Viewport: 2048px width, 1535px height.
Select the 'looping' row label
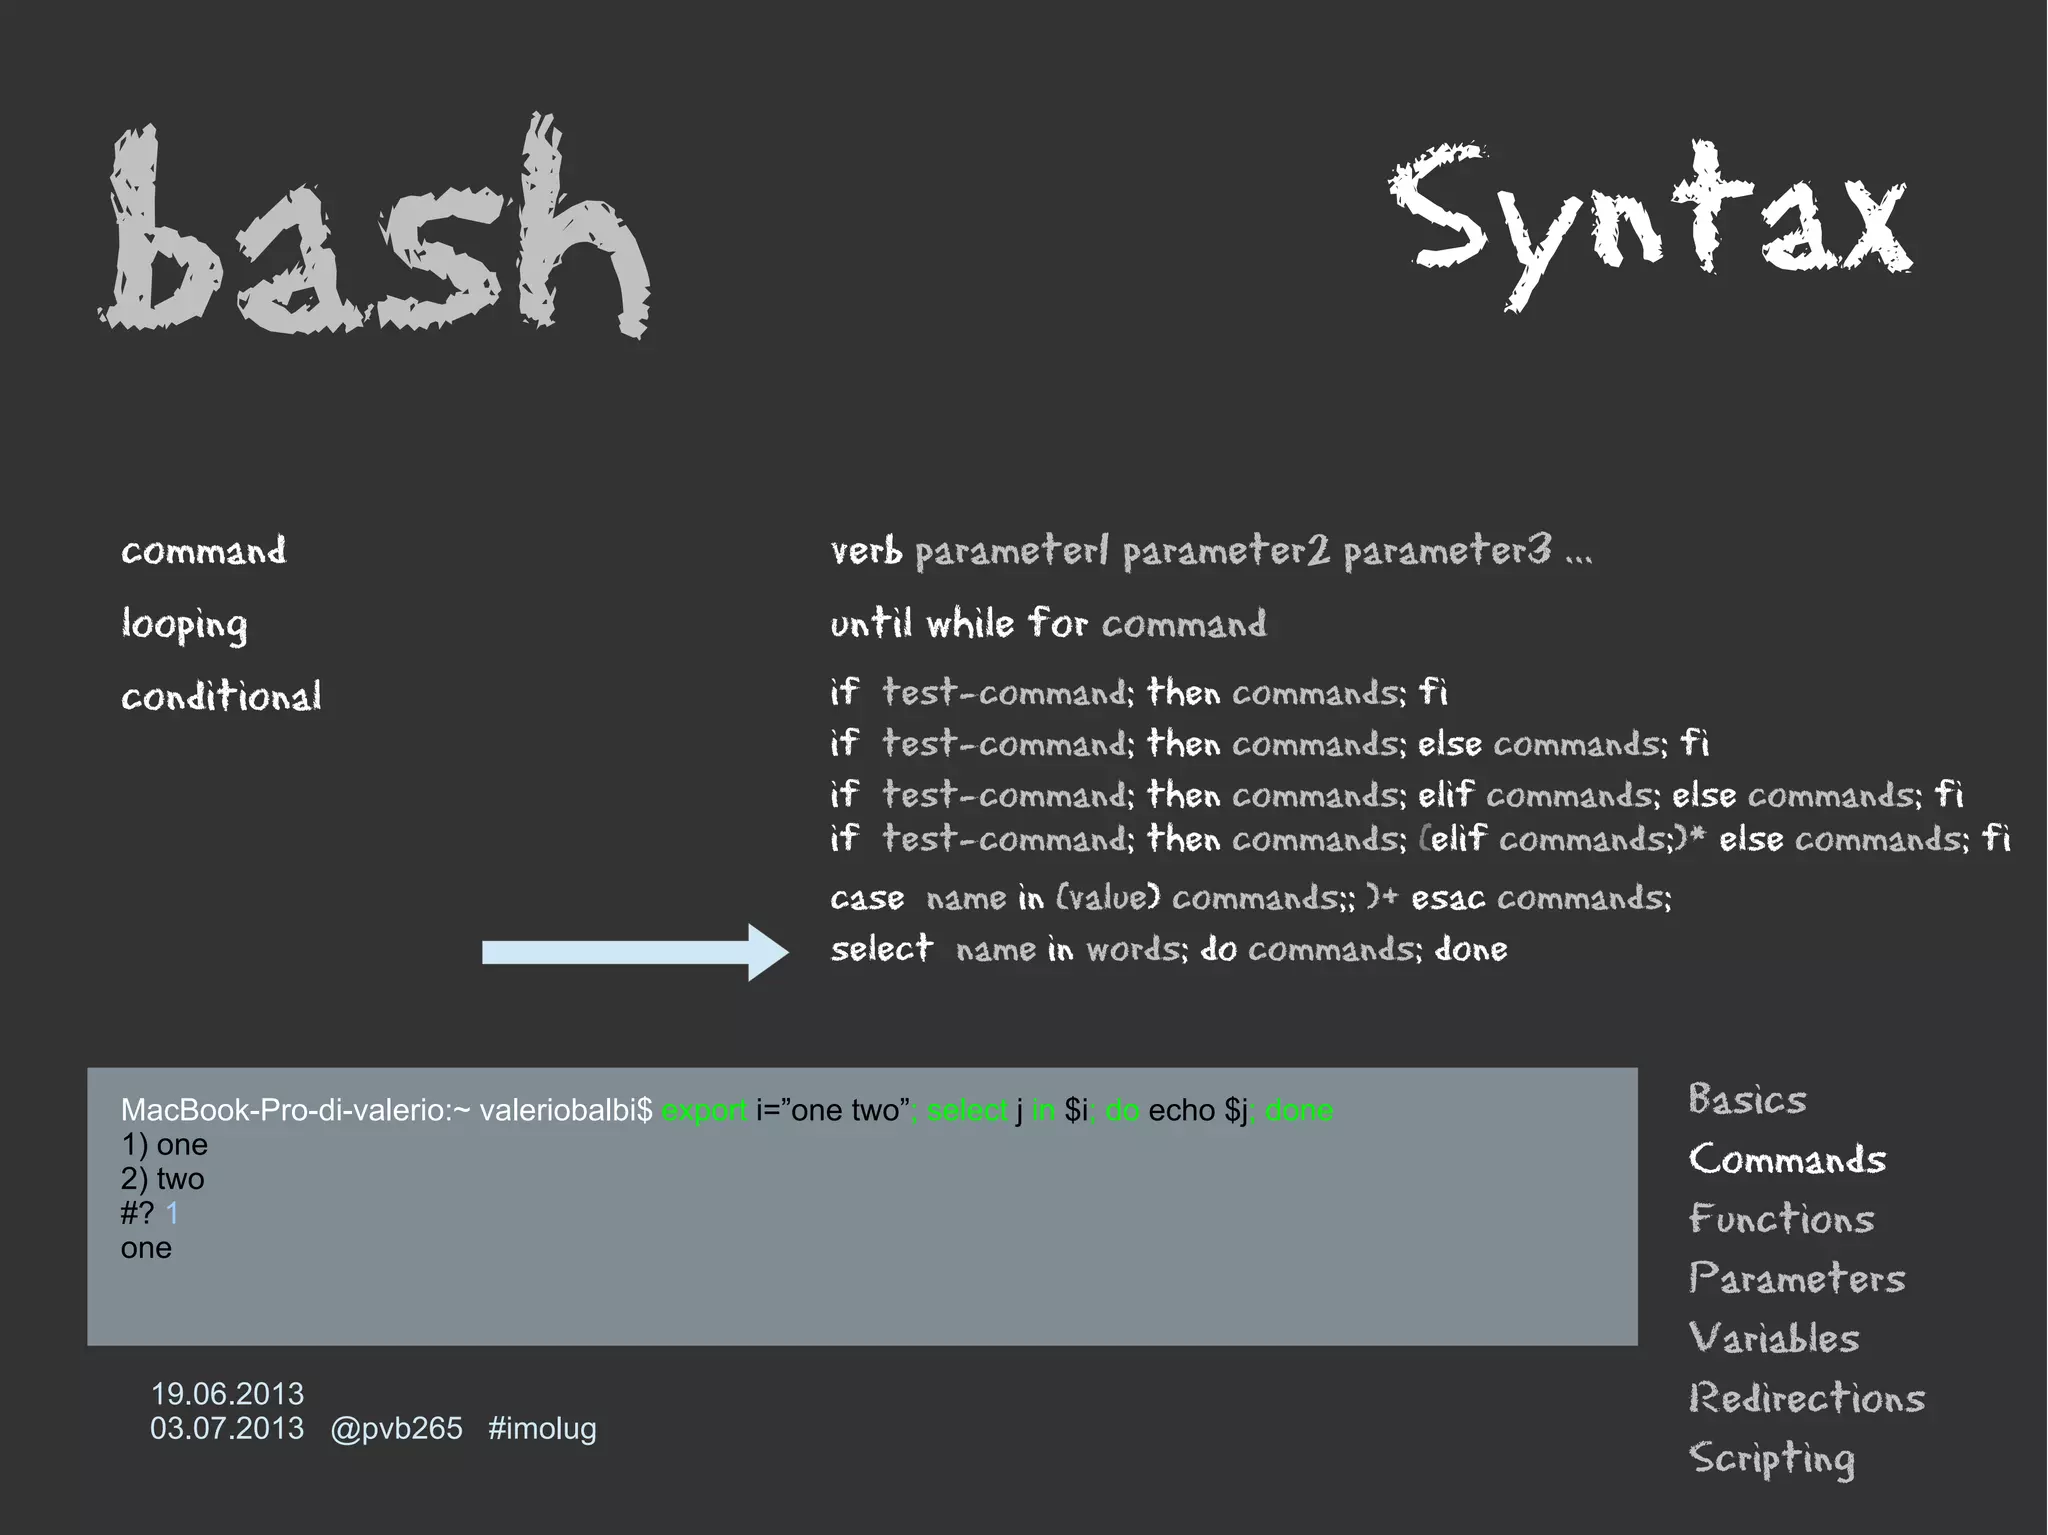(x=184, y=625)
